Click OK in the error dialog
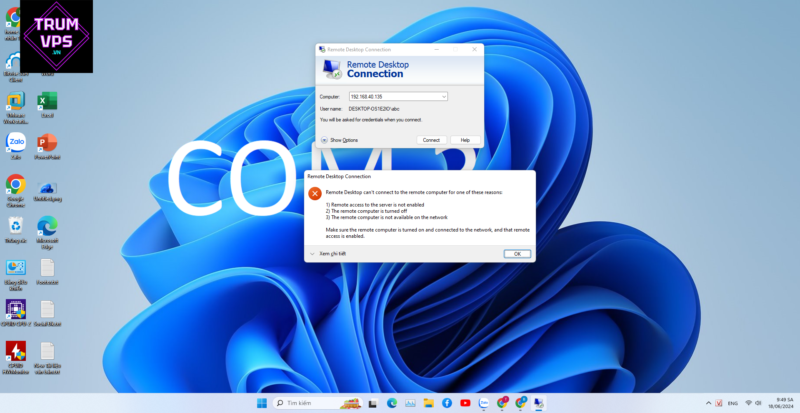 tap(517, 254)
